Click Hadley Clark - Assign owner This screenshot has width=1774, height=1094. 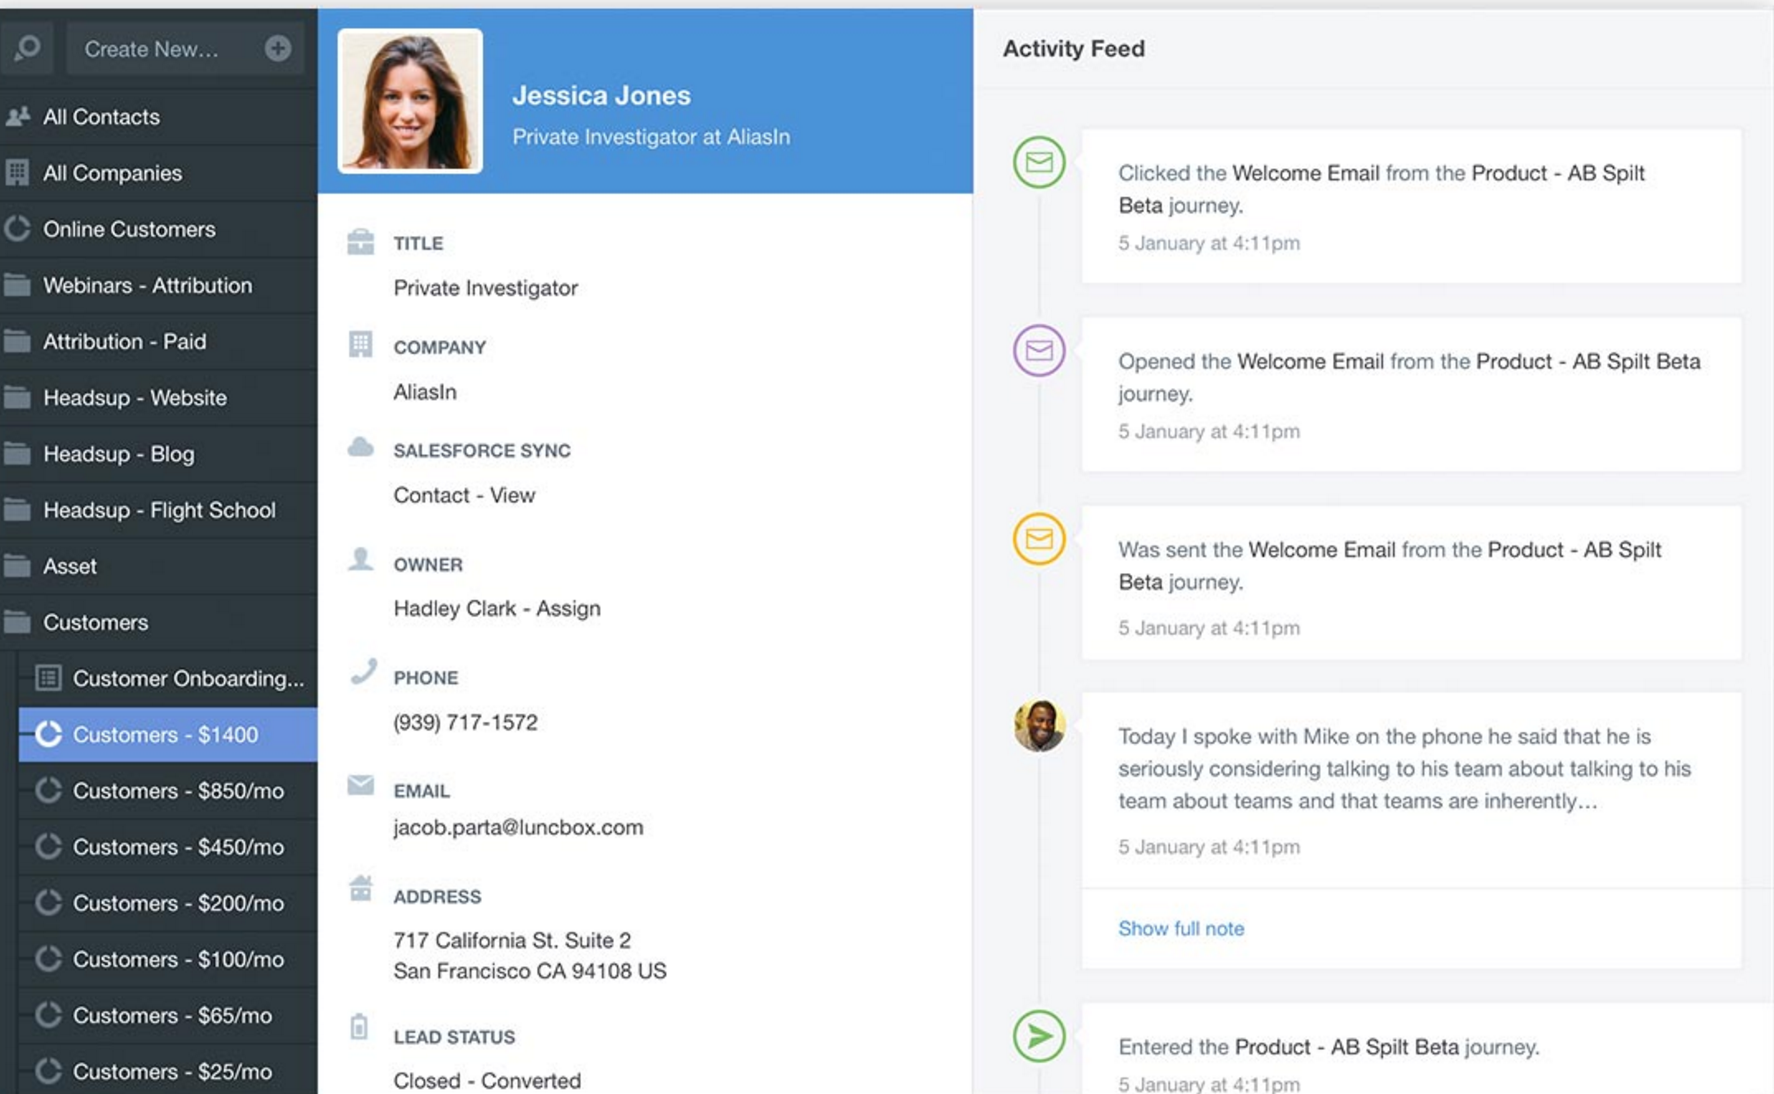coord(497,608)
